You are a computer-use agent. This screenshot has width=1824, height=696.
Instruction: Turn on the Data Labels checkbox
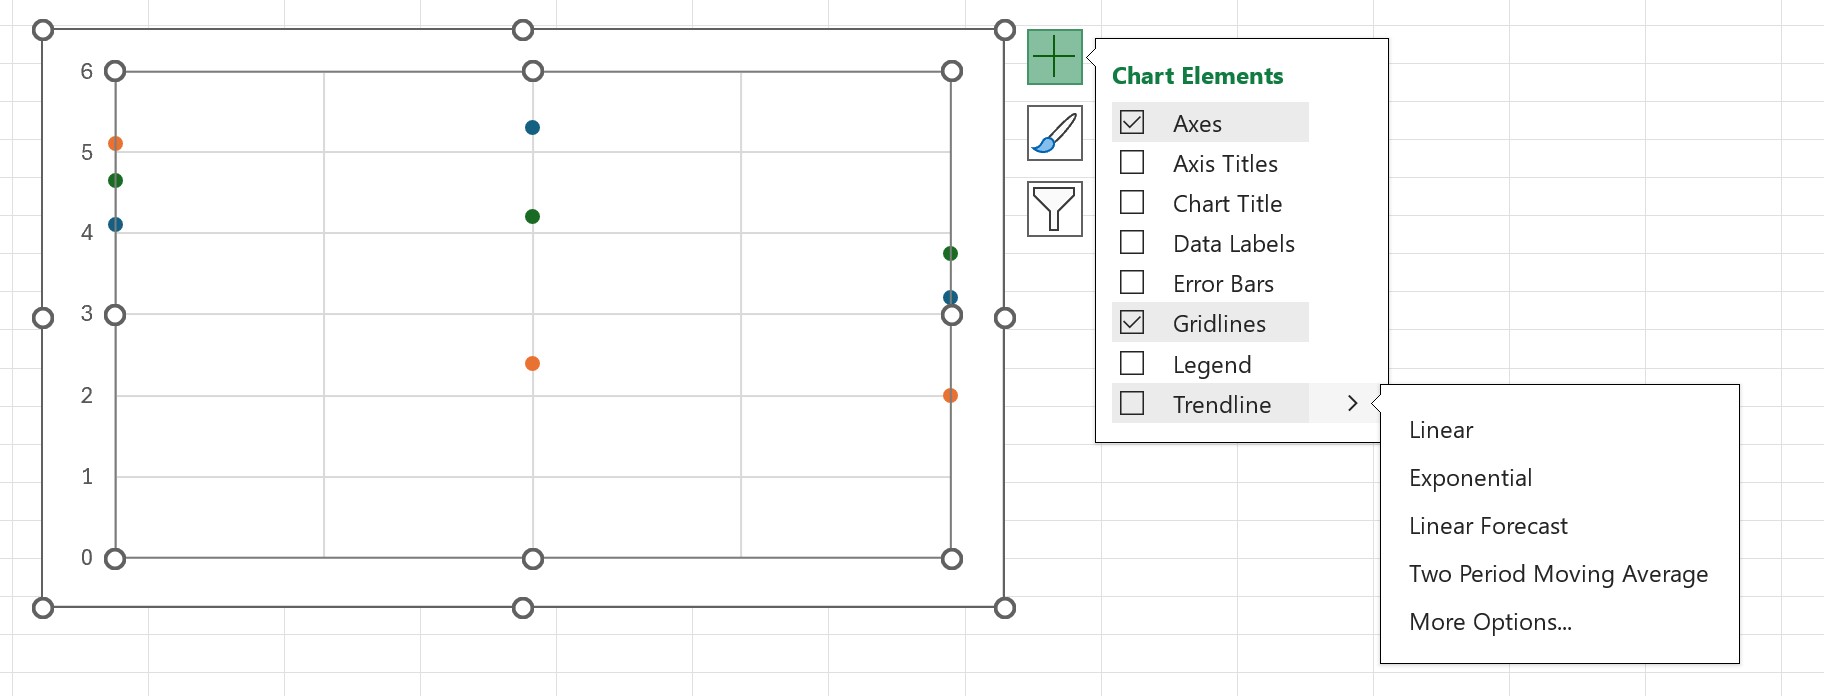(x=1132, y=242)
